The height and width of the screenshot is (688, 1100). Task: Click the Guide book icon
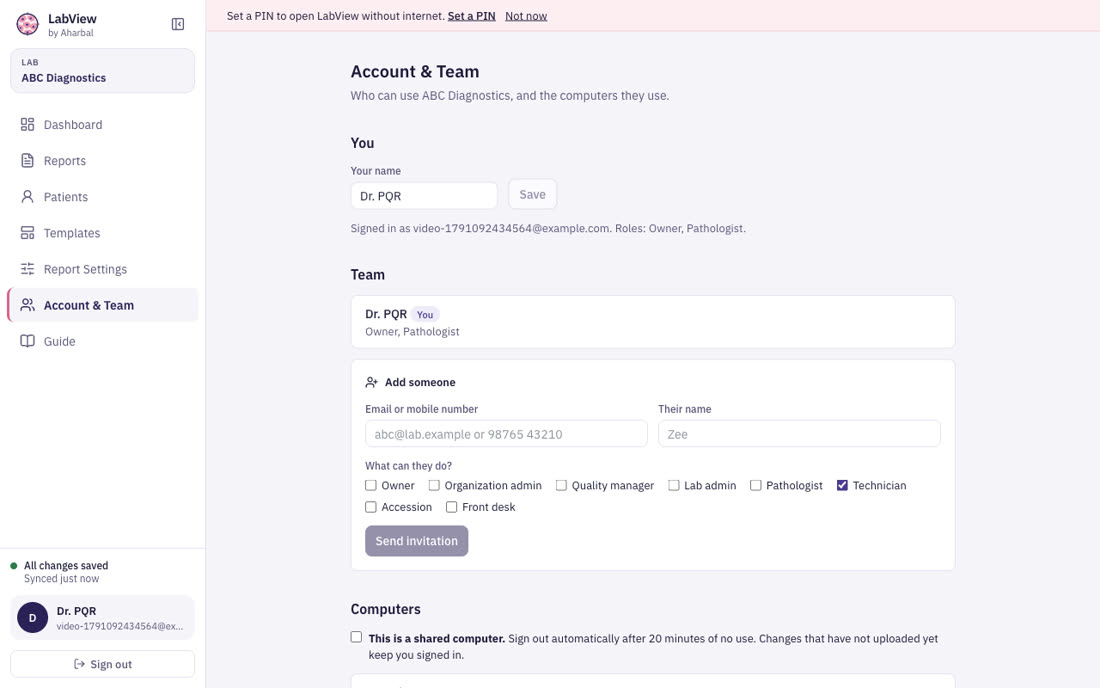pyautogui.click(x=27, y=341)
